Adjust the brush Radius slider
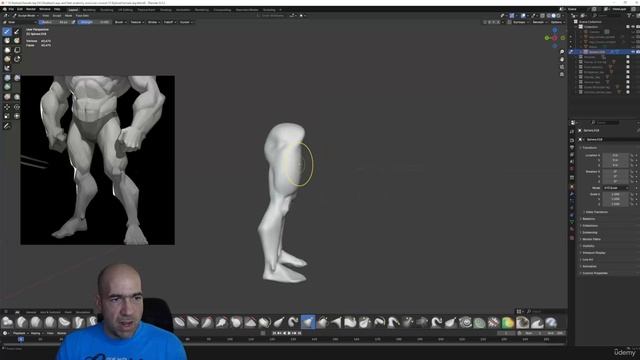This screenshot has height=360, width=640. [x=54, y=22]
